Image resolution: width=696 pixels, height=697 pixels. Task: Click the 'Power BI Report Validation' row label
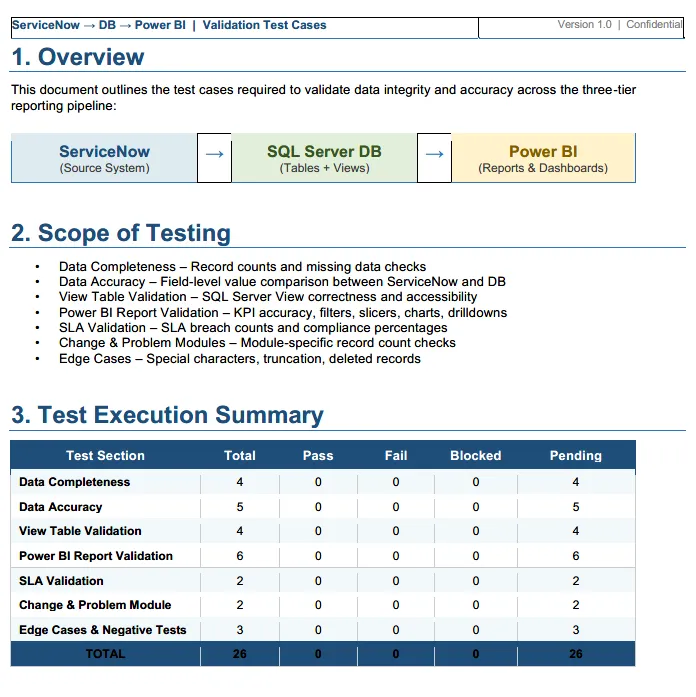coord(96,556)
